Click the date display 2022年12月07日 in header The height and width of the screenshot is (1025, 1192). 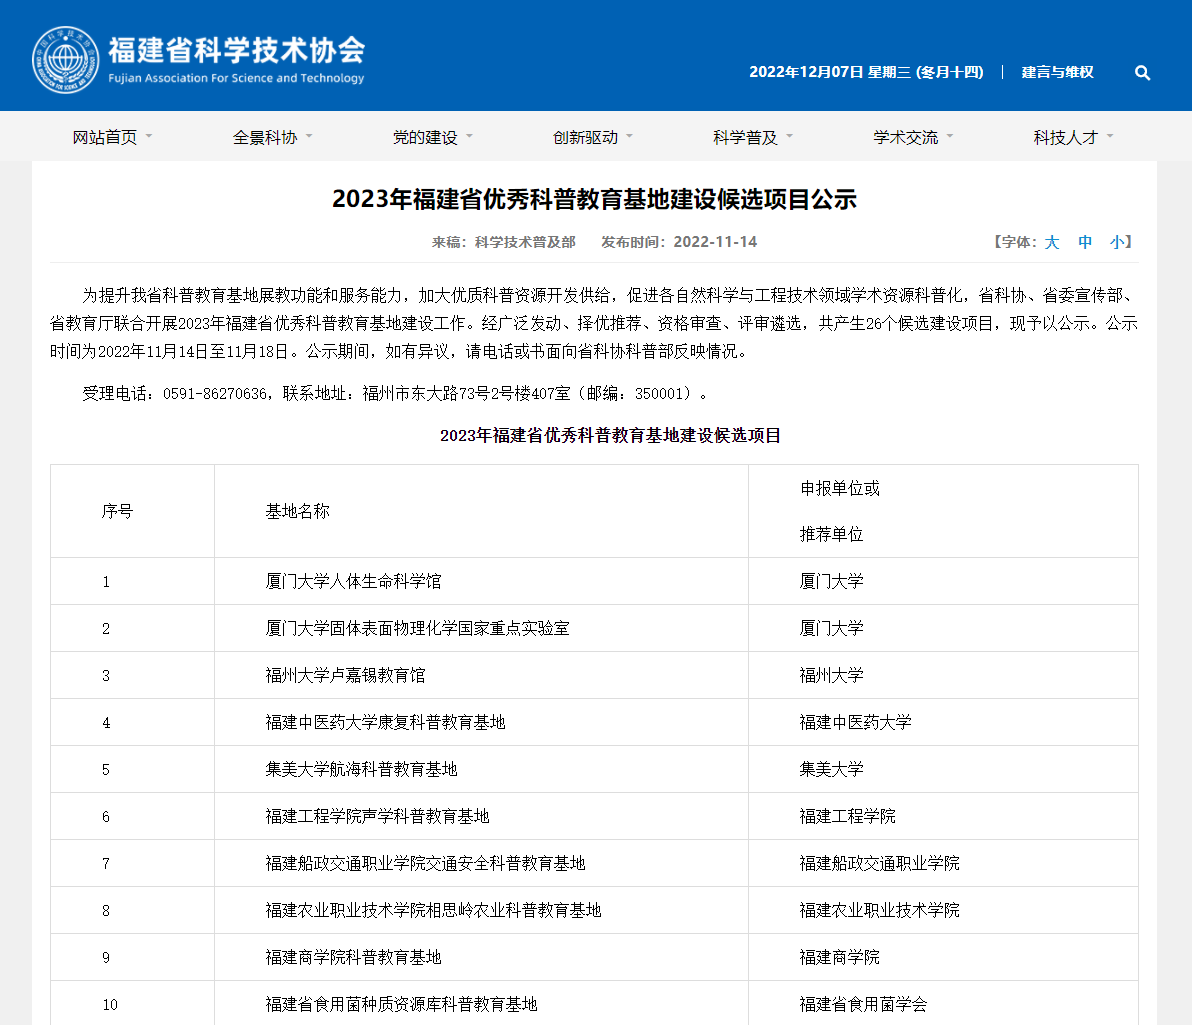805,72
